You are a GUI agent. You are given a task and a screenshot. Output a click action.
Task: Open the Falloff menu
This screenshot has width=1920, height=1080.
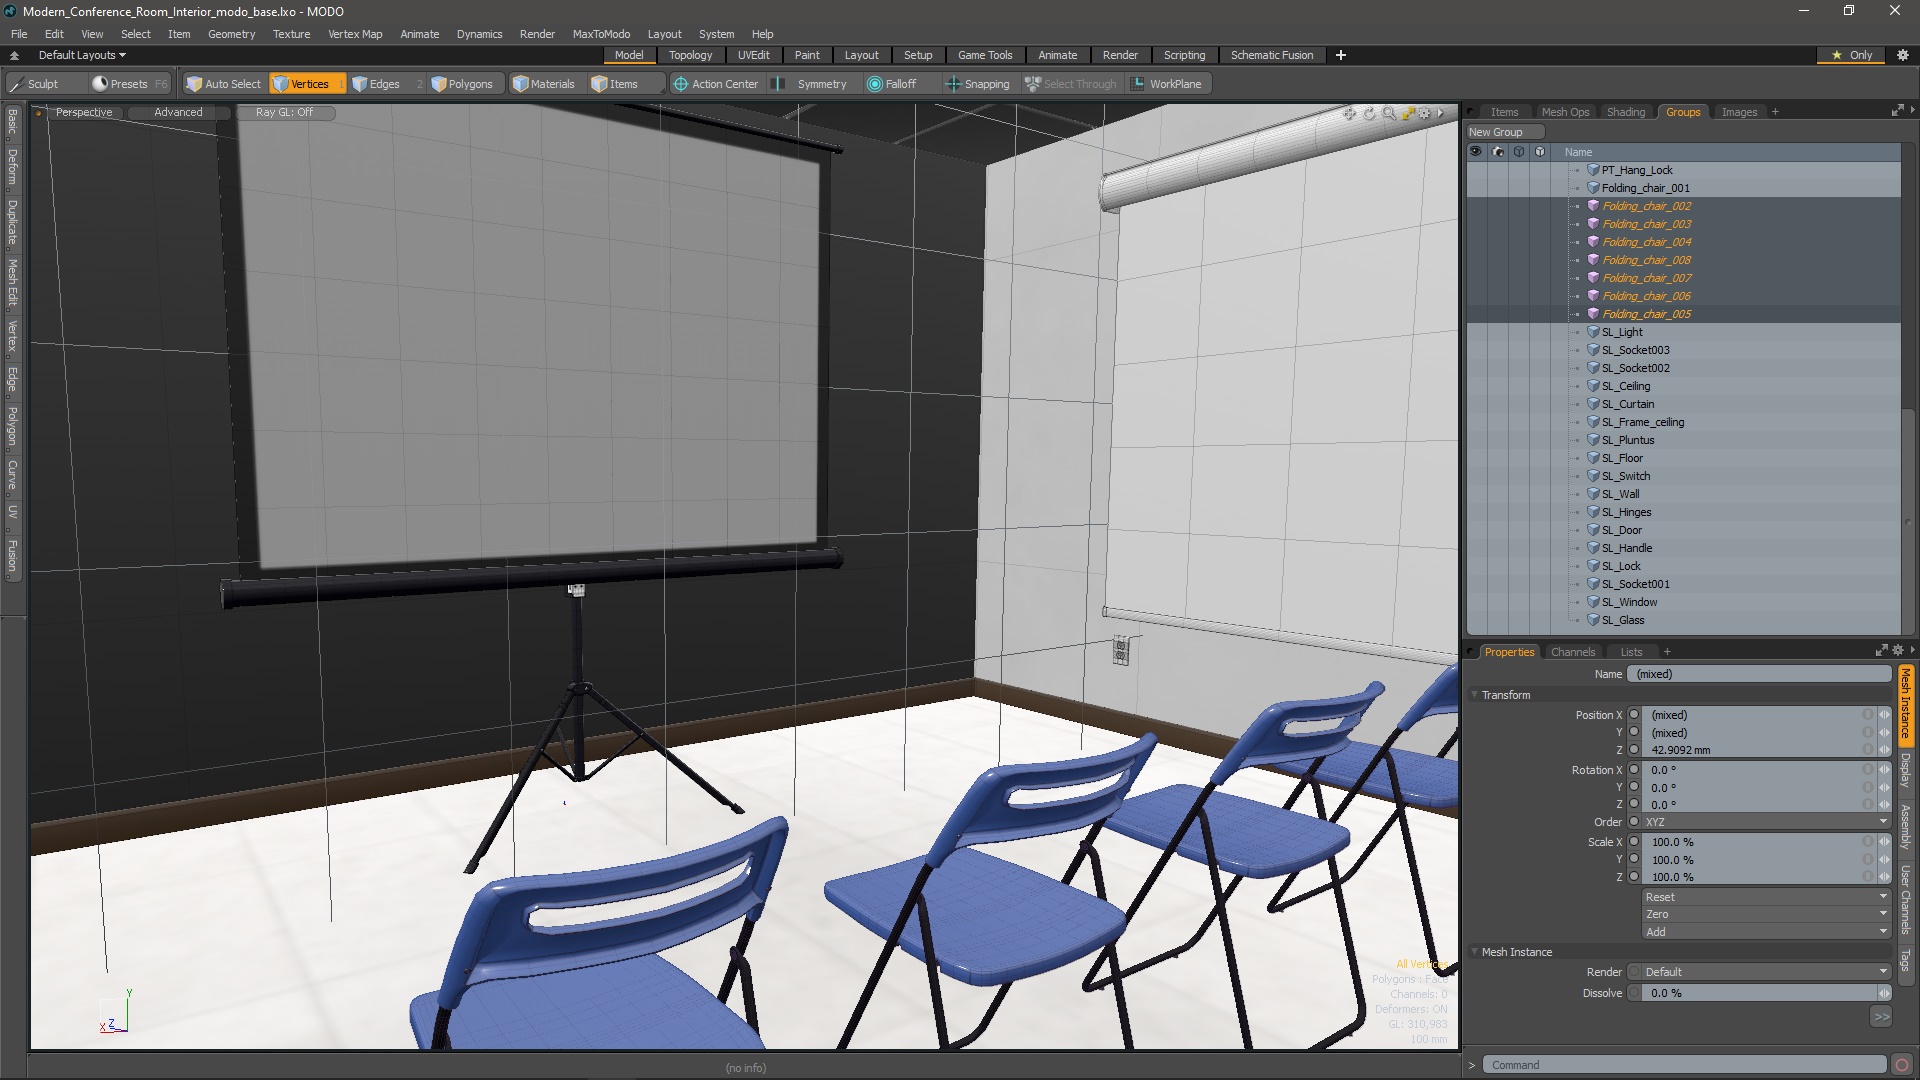(892, 84)
